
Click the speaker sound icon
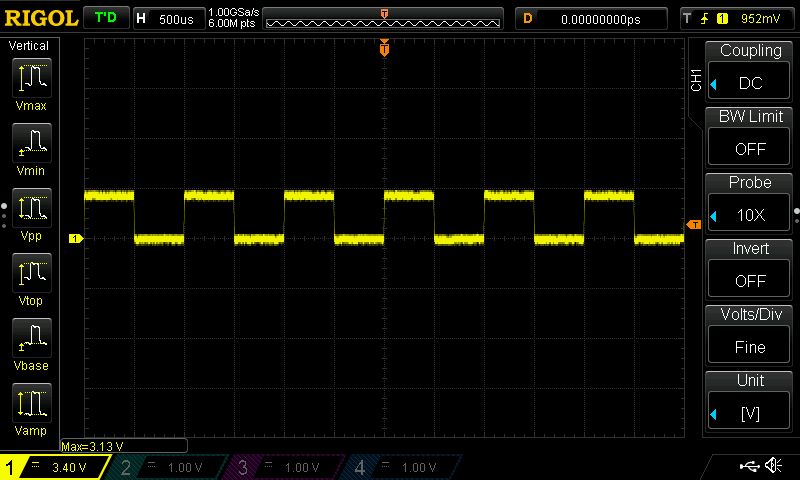[774, 465]
